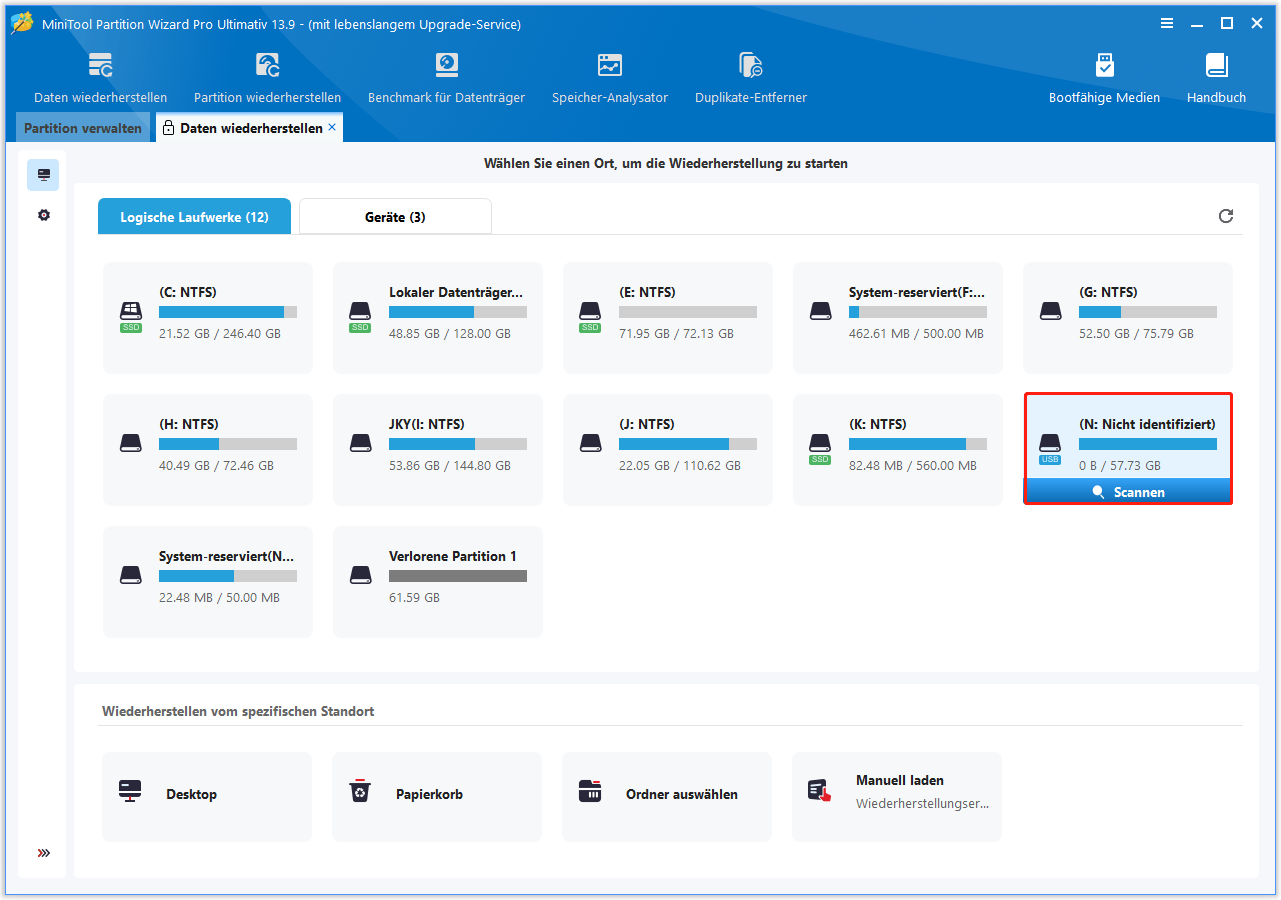Select Lokaler Datenträger drive card
The image size is (1281, 900).
(438, 318)
